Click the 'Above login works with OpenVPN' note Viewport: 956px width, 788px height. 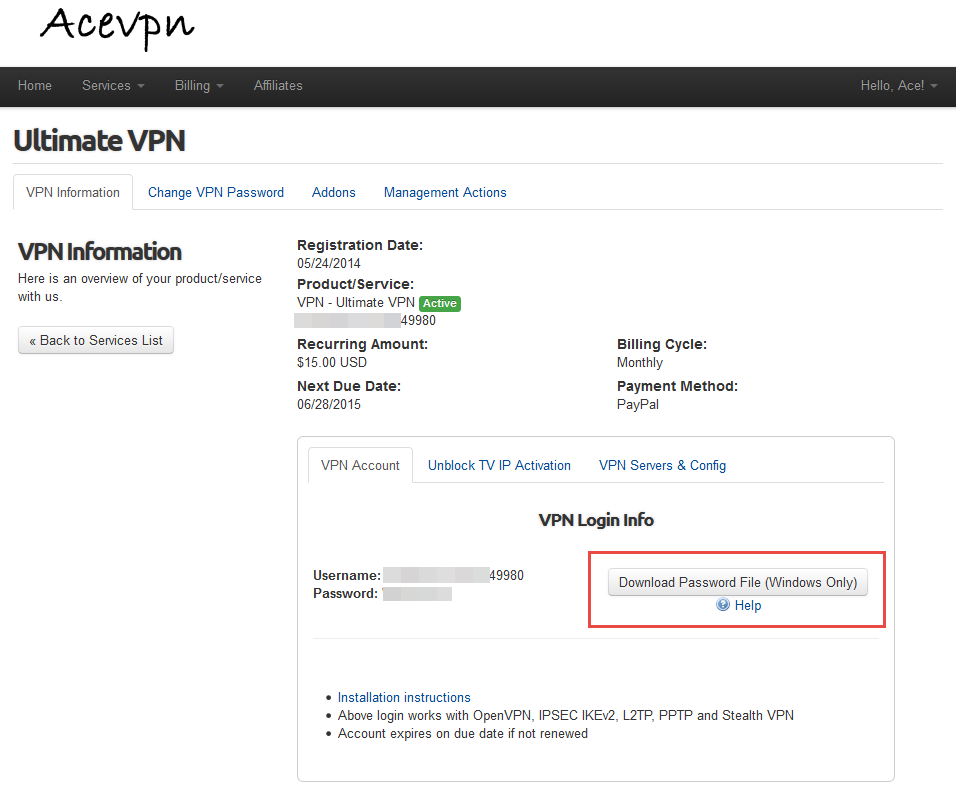[x=566, y=715]
